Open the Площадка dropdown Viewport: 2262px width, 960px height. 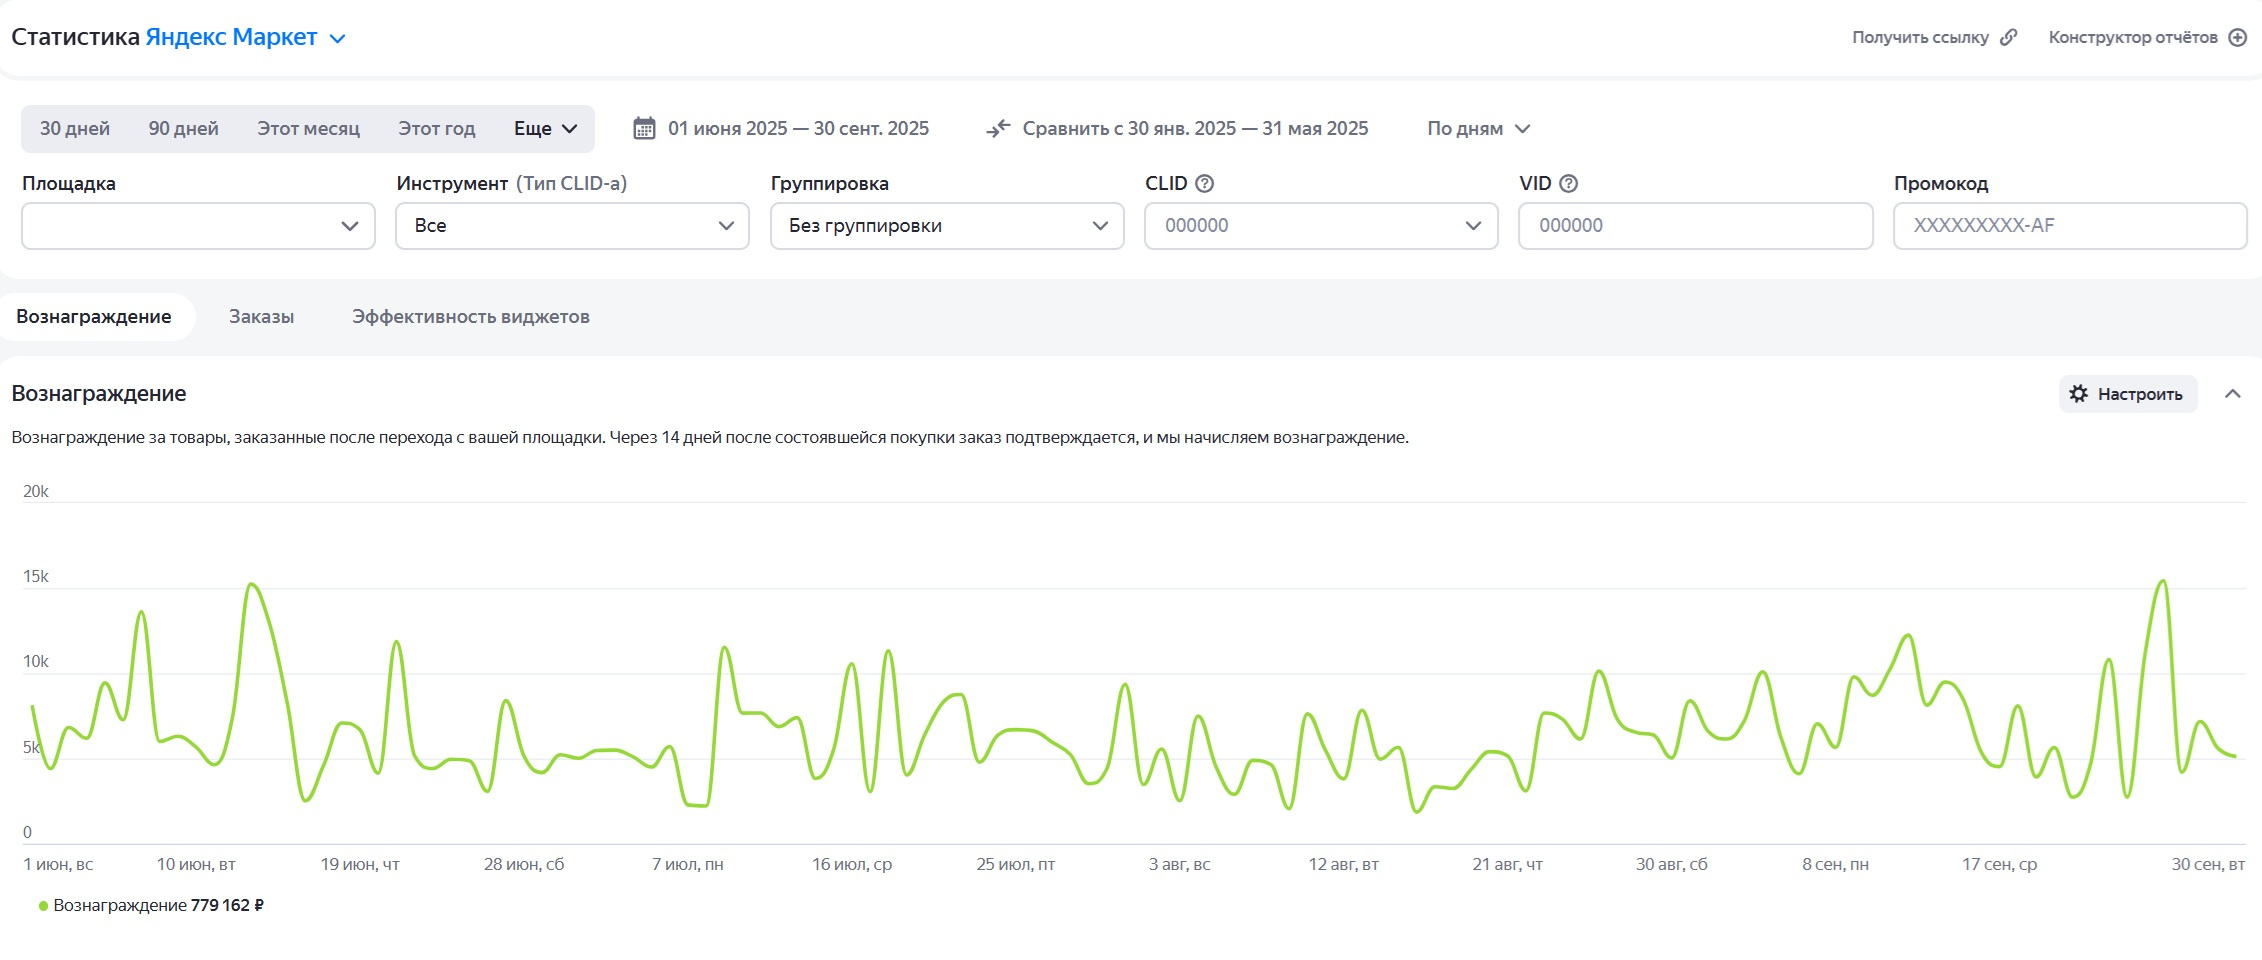[198, 226]
